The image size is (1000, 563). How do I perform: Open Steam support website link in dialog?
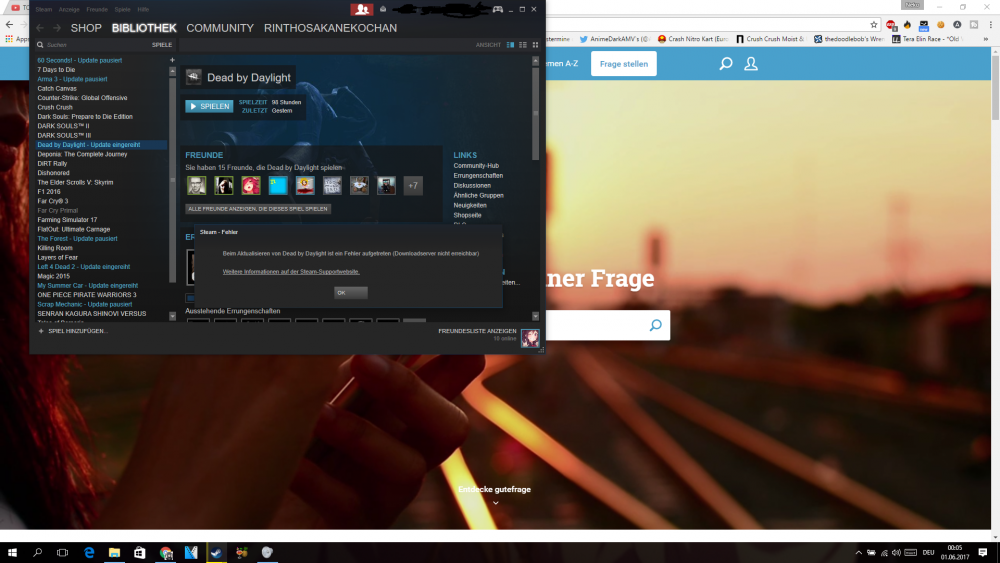pyautogui.click(x=291, y=272)
